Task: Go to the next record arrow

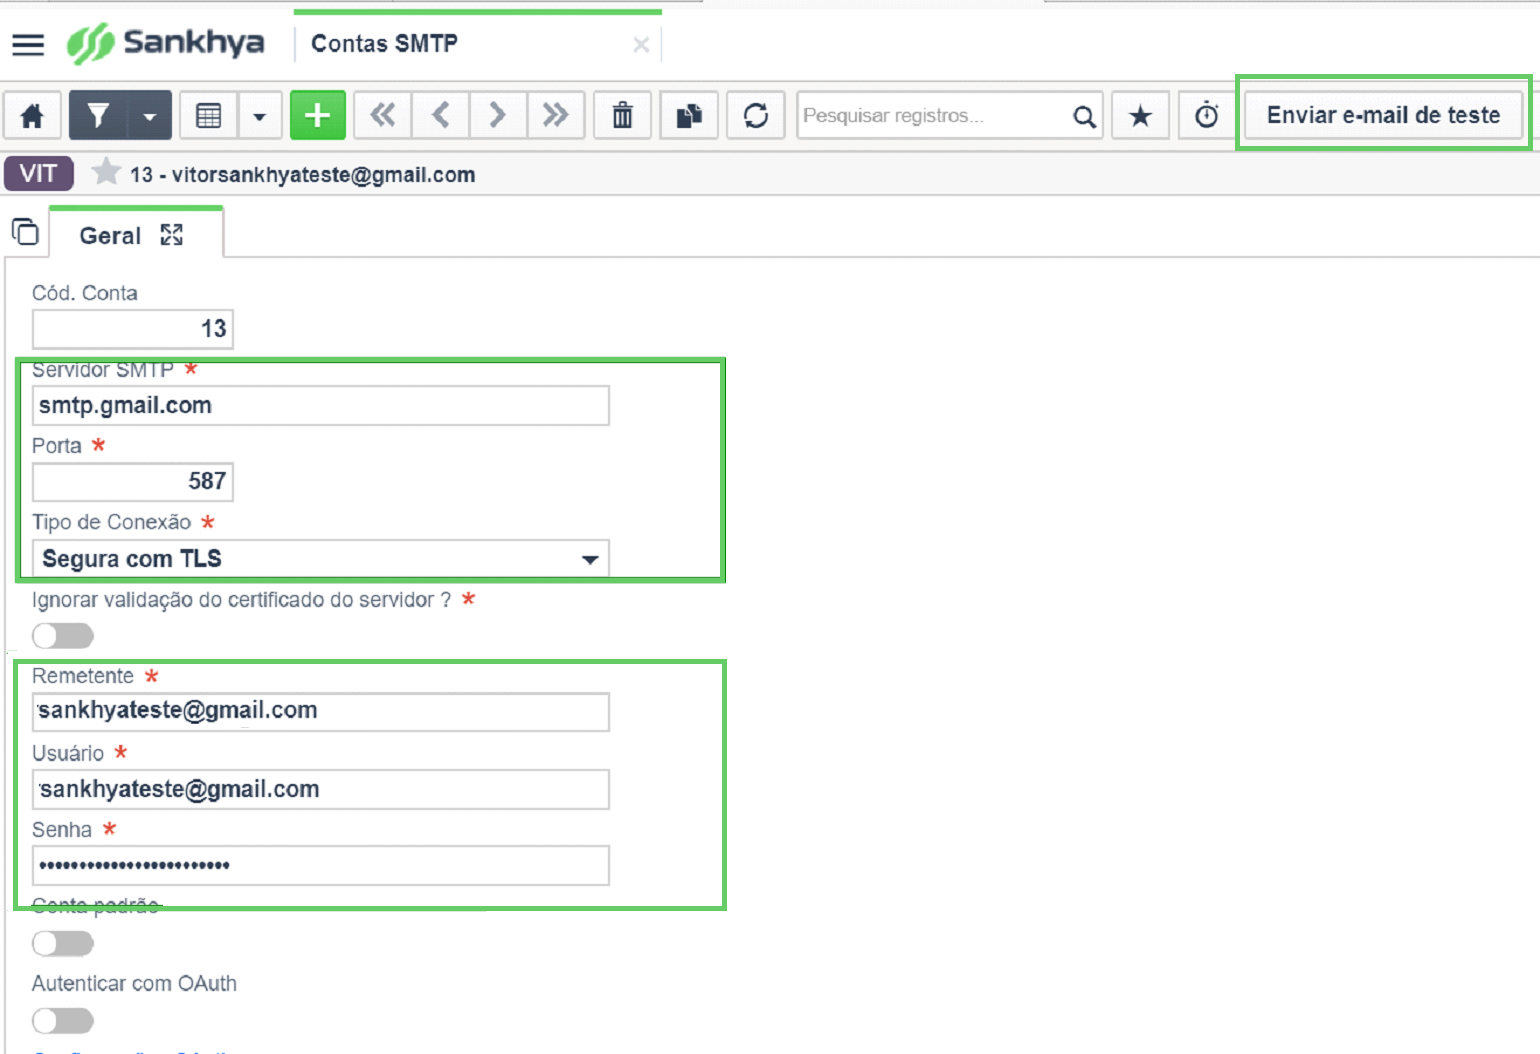Action: (x=497, y=116)
